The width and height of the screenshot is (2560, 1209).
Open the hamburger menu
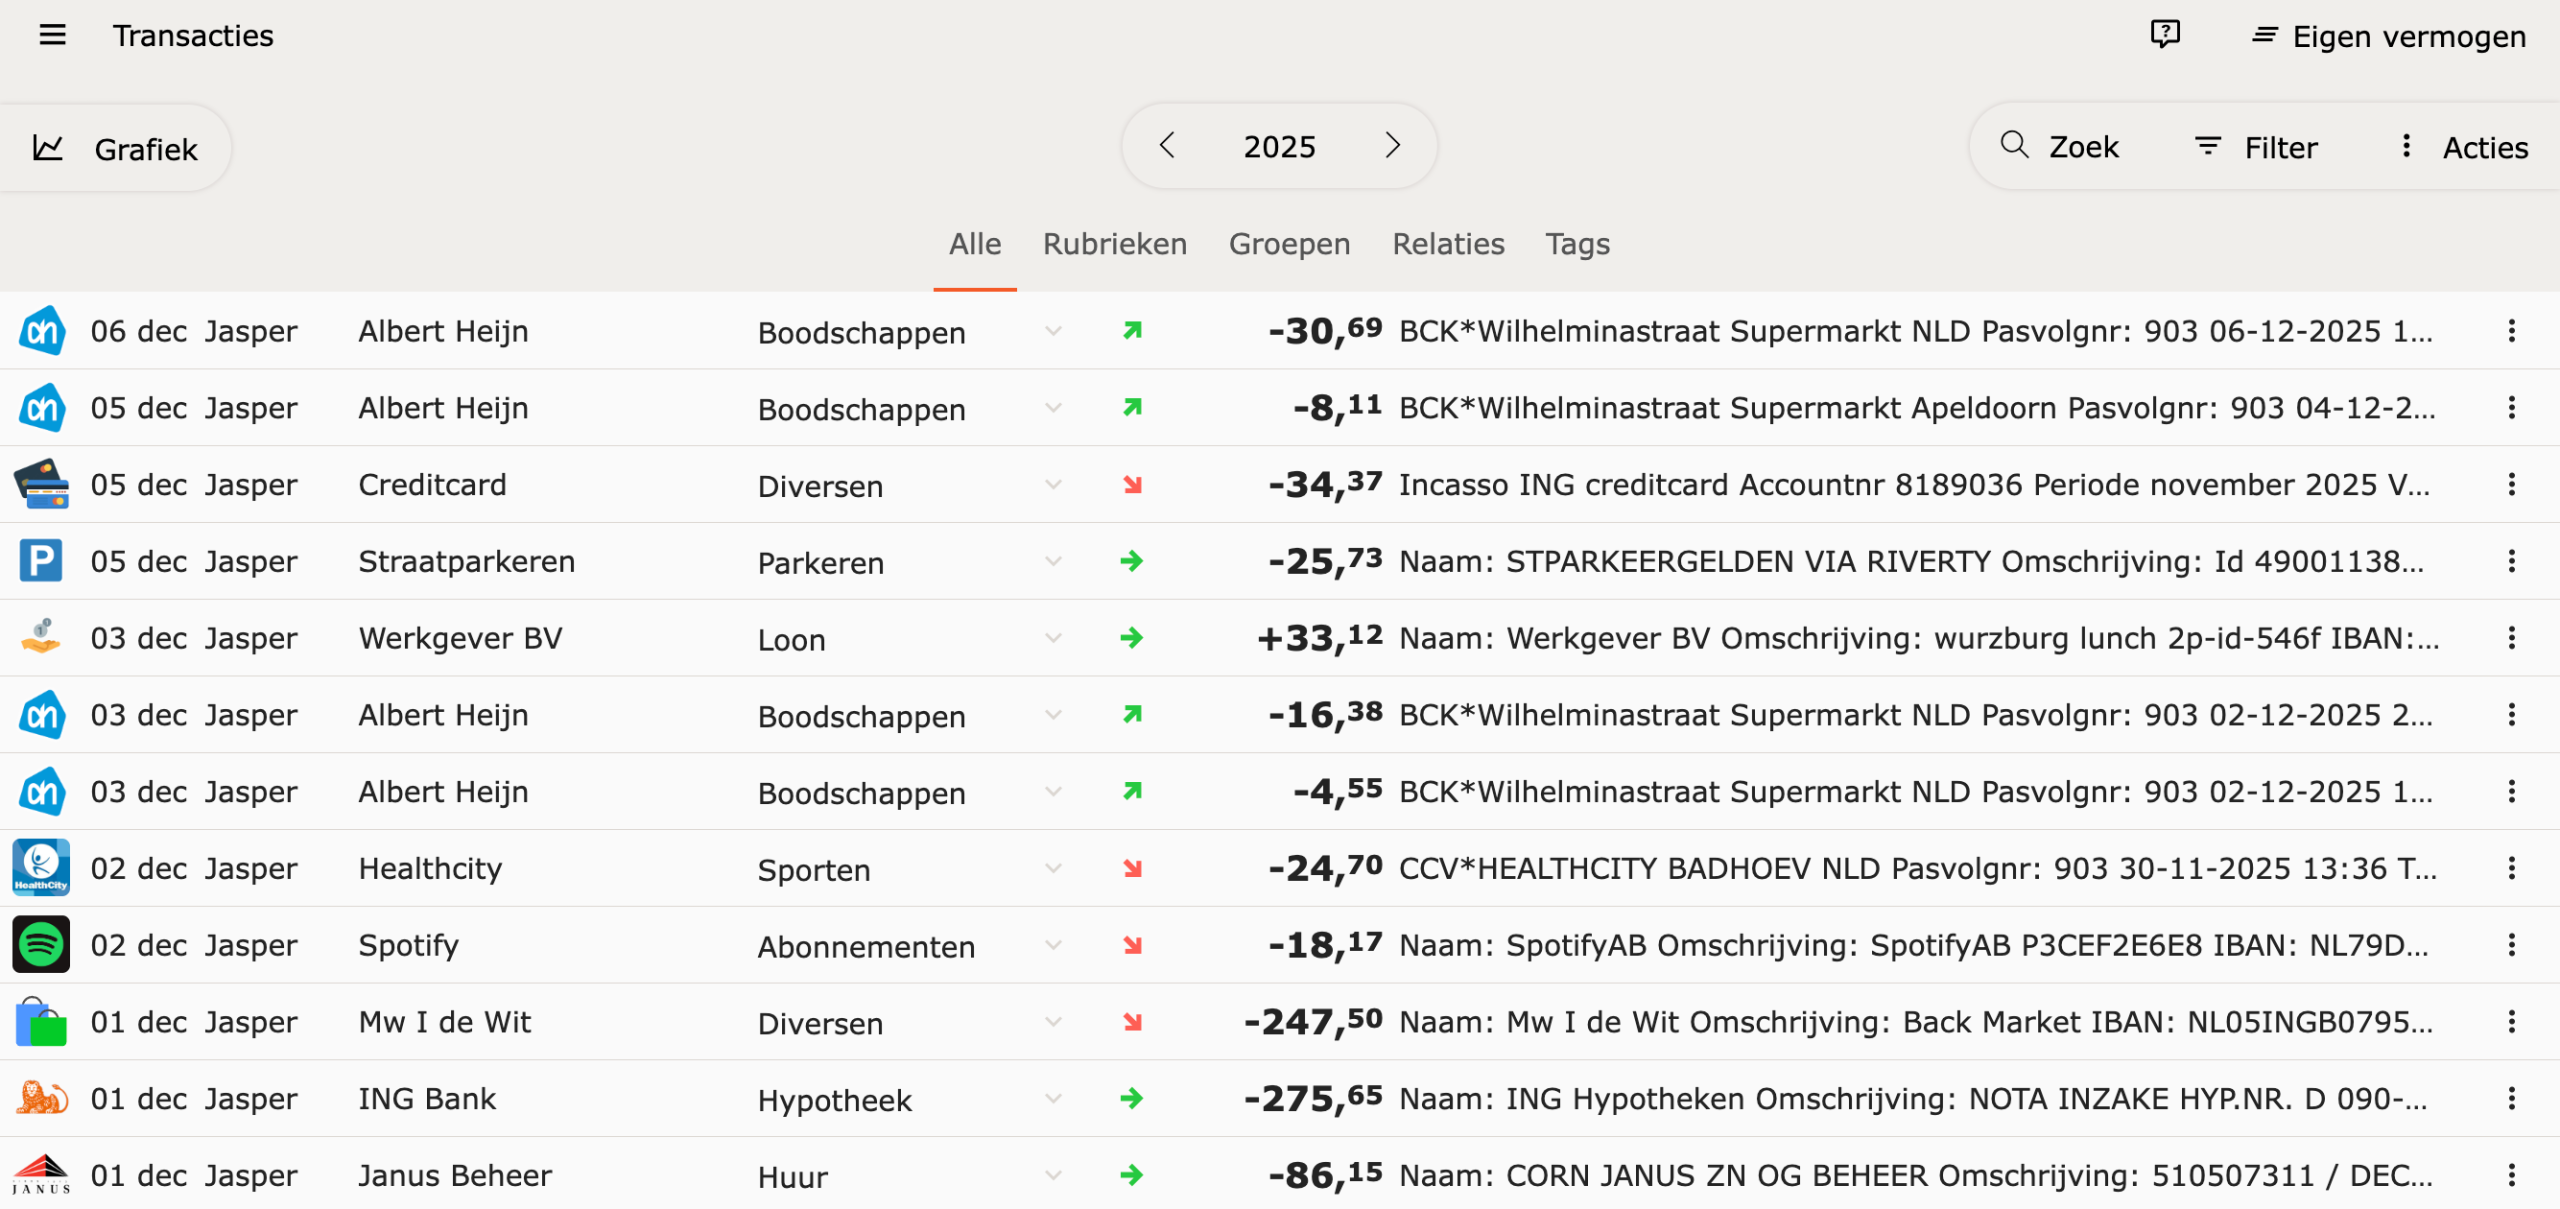tap(52, 36)
